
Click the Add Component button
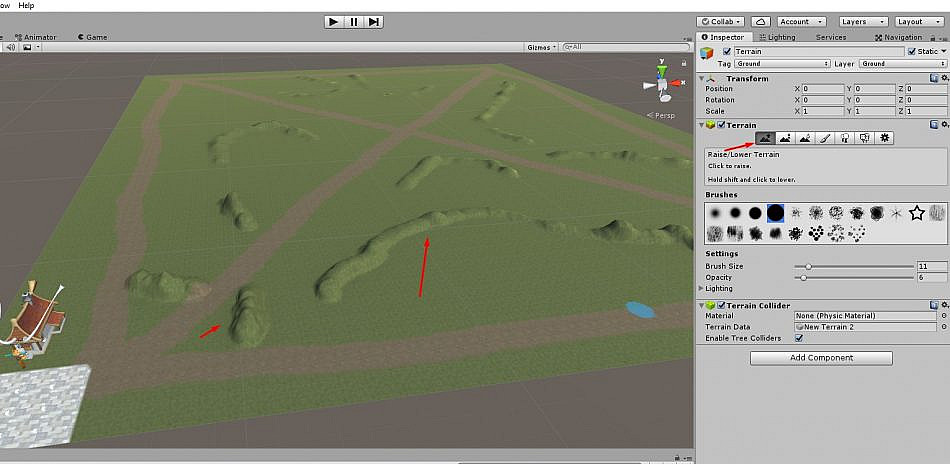click(x=821, y=358)
